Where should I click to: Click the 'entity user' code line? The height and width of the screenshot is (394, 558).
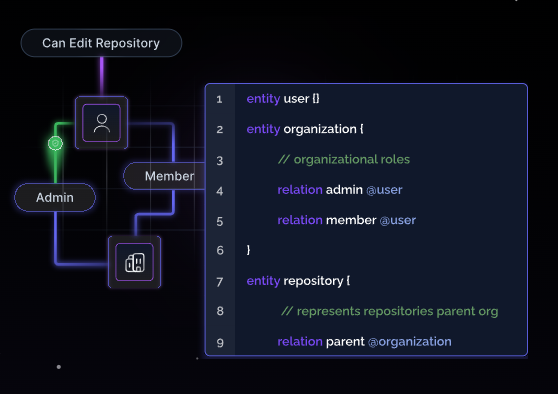point(283,99)
